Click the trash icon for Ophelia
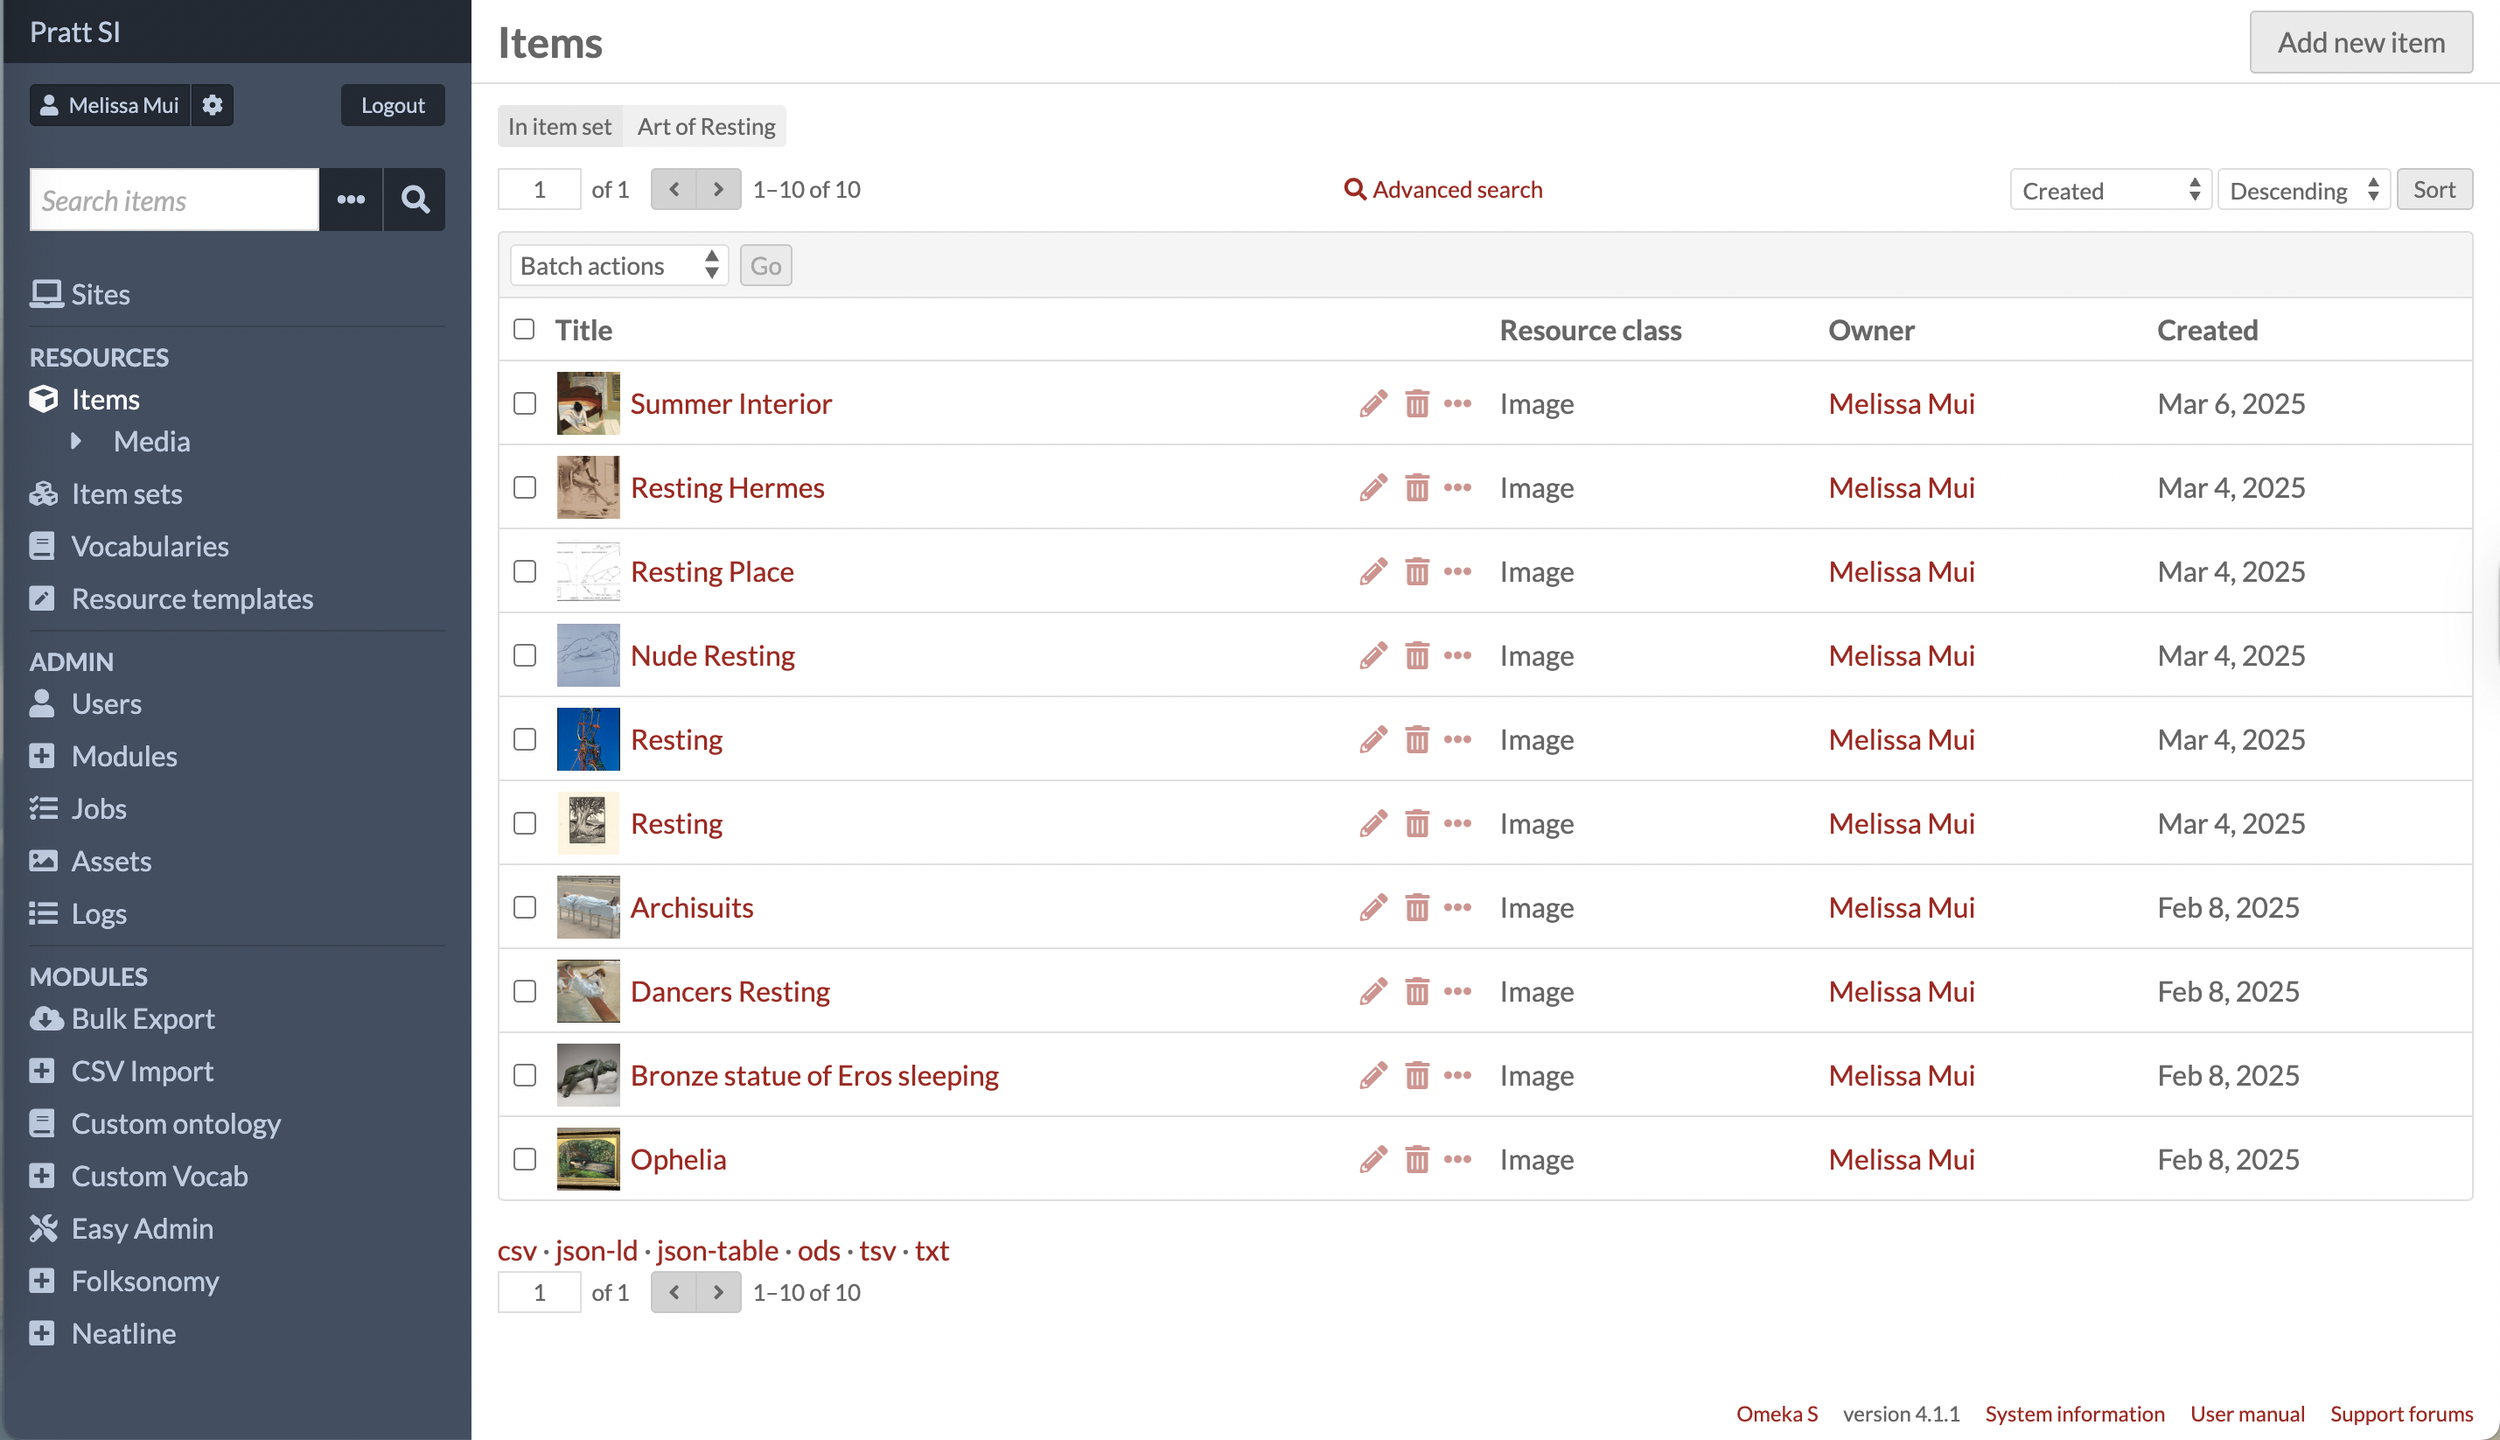Image resolution: width=2500 pixels, height=1440 pixels. 1416,1159
